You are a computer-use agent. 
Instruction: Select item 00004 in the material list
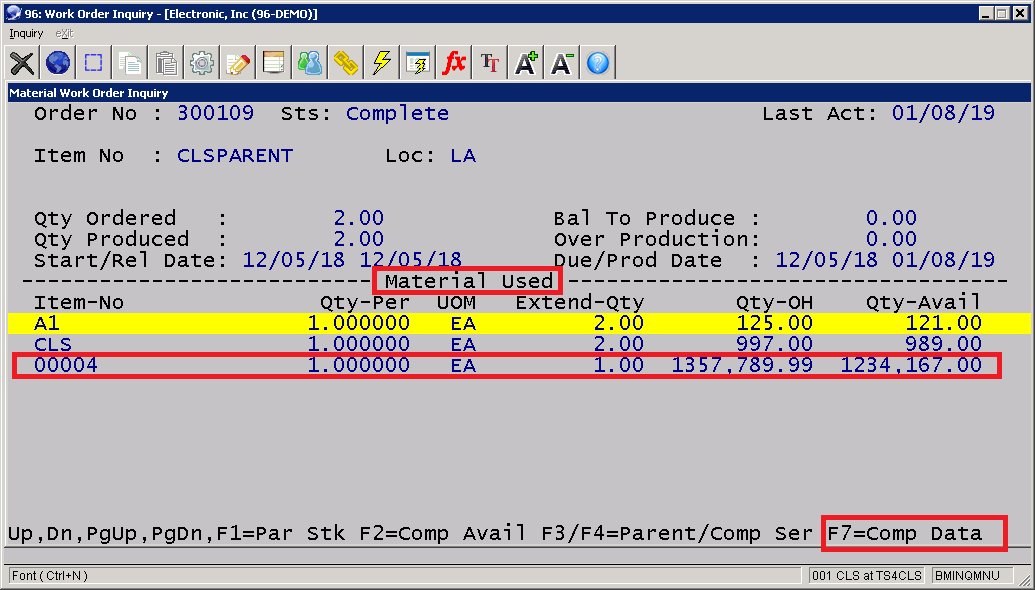pyautogui.click(x=66, y=365)
